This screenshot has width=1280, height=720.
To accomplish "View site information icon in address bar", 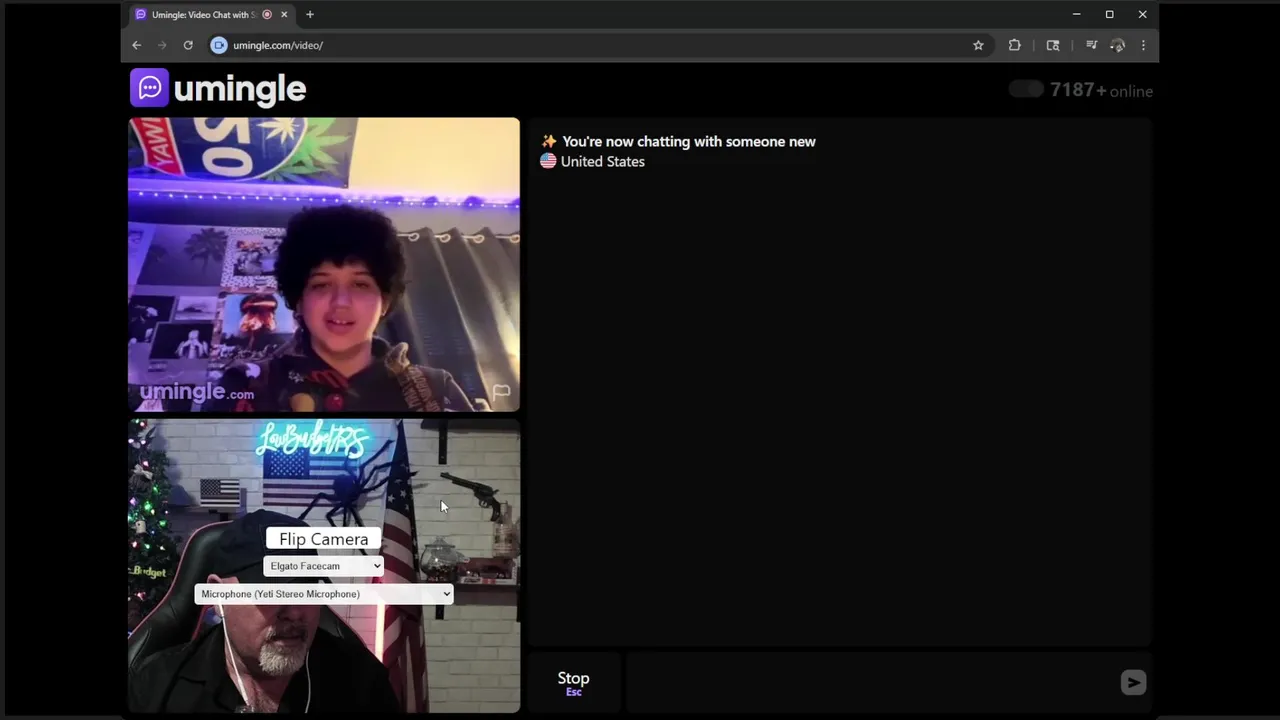I will point(219,45).
